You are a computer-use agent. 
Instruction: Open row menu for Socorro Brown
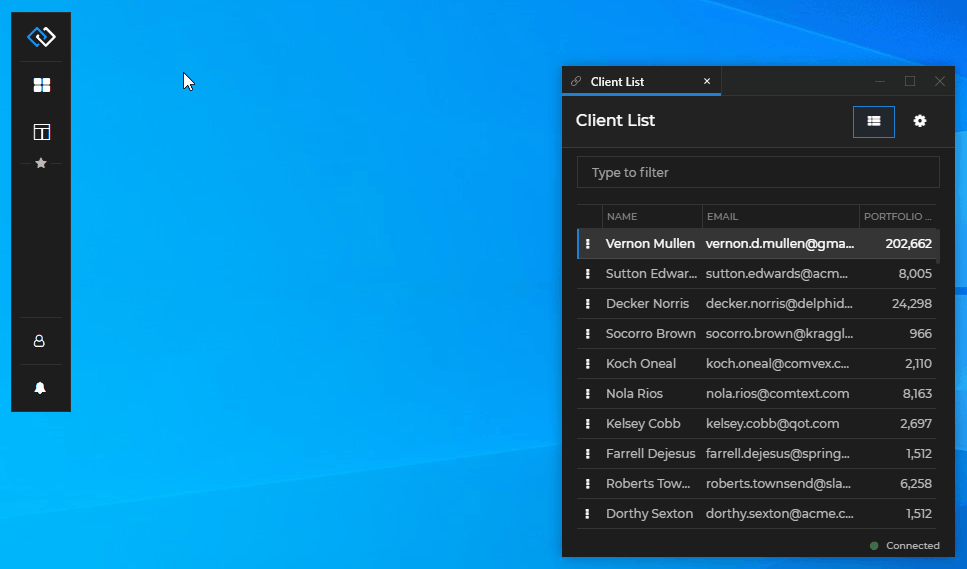(x=588, y=334)
